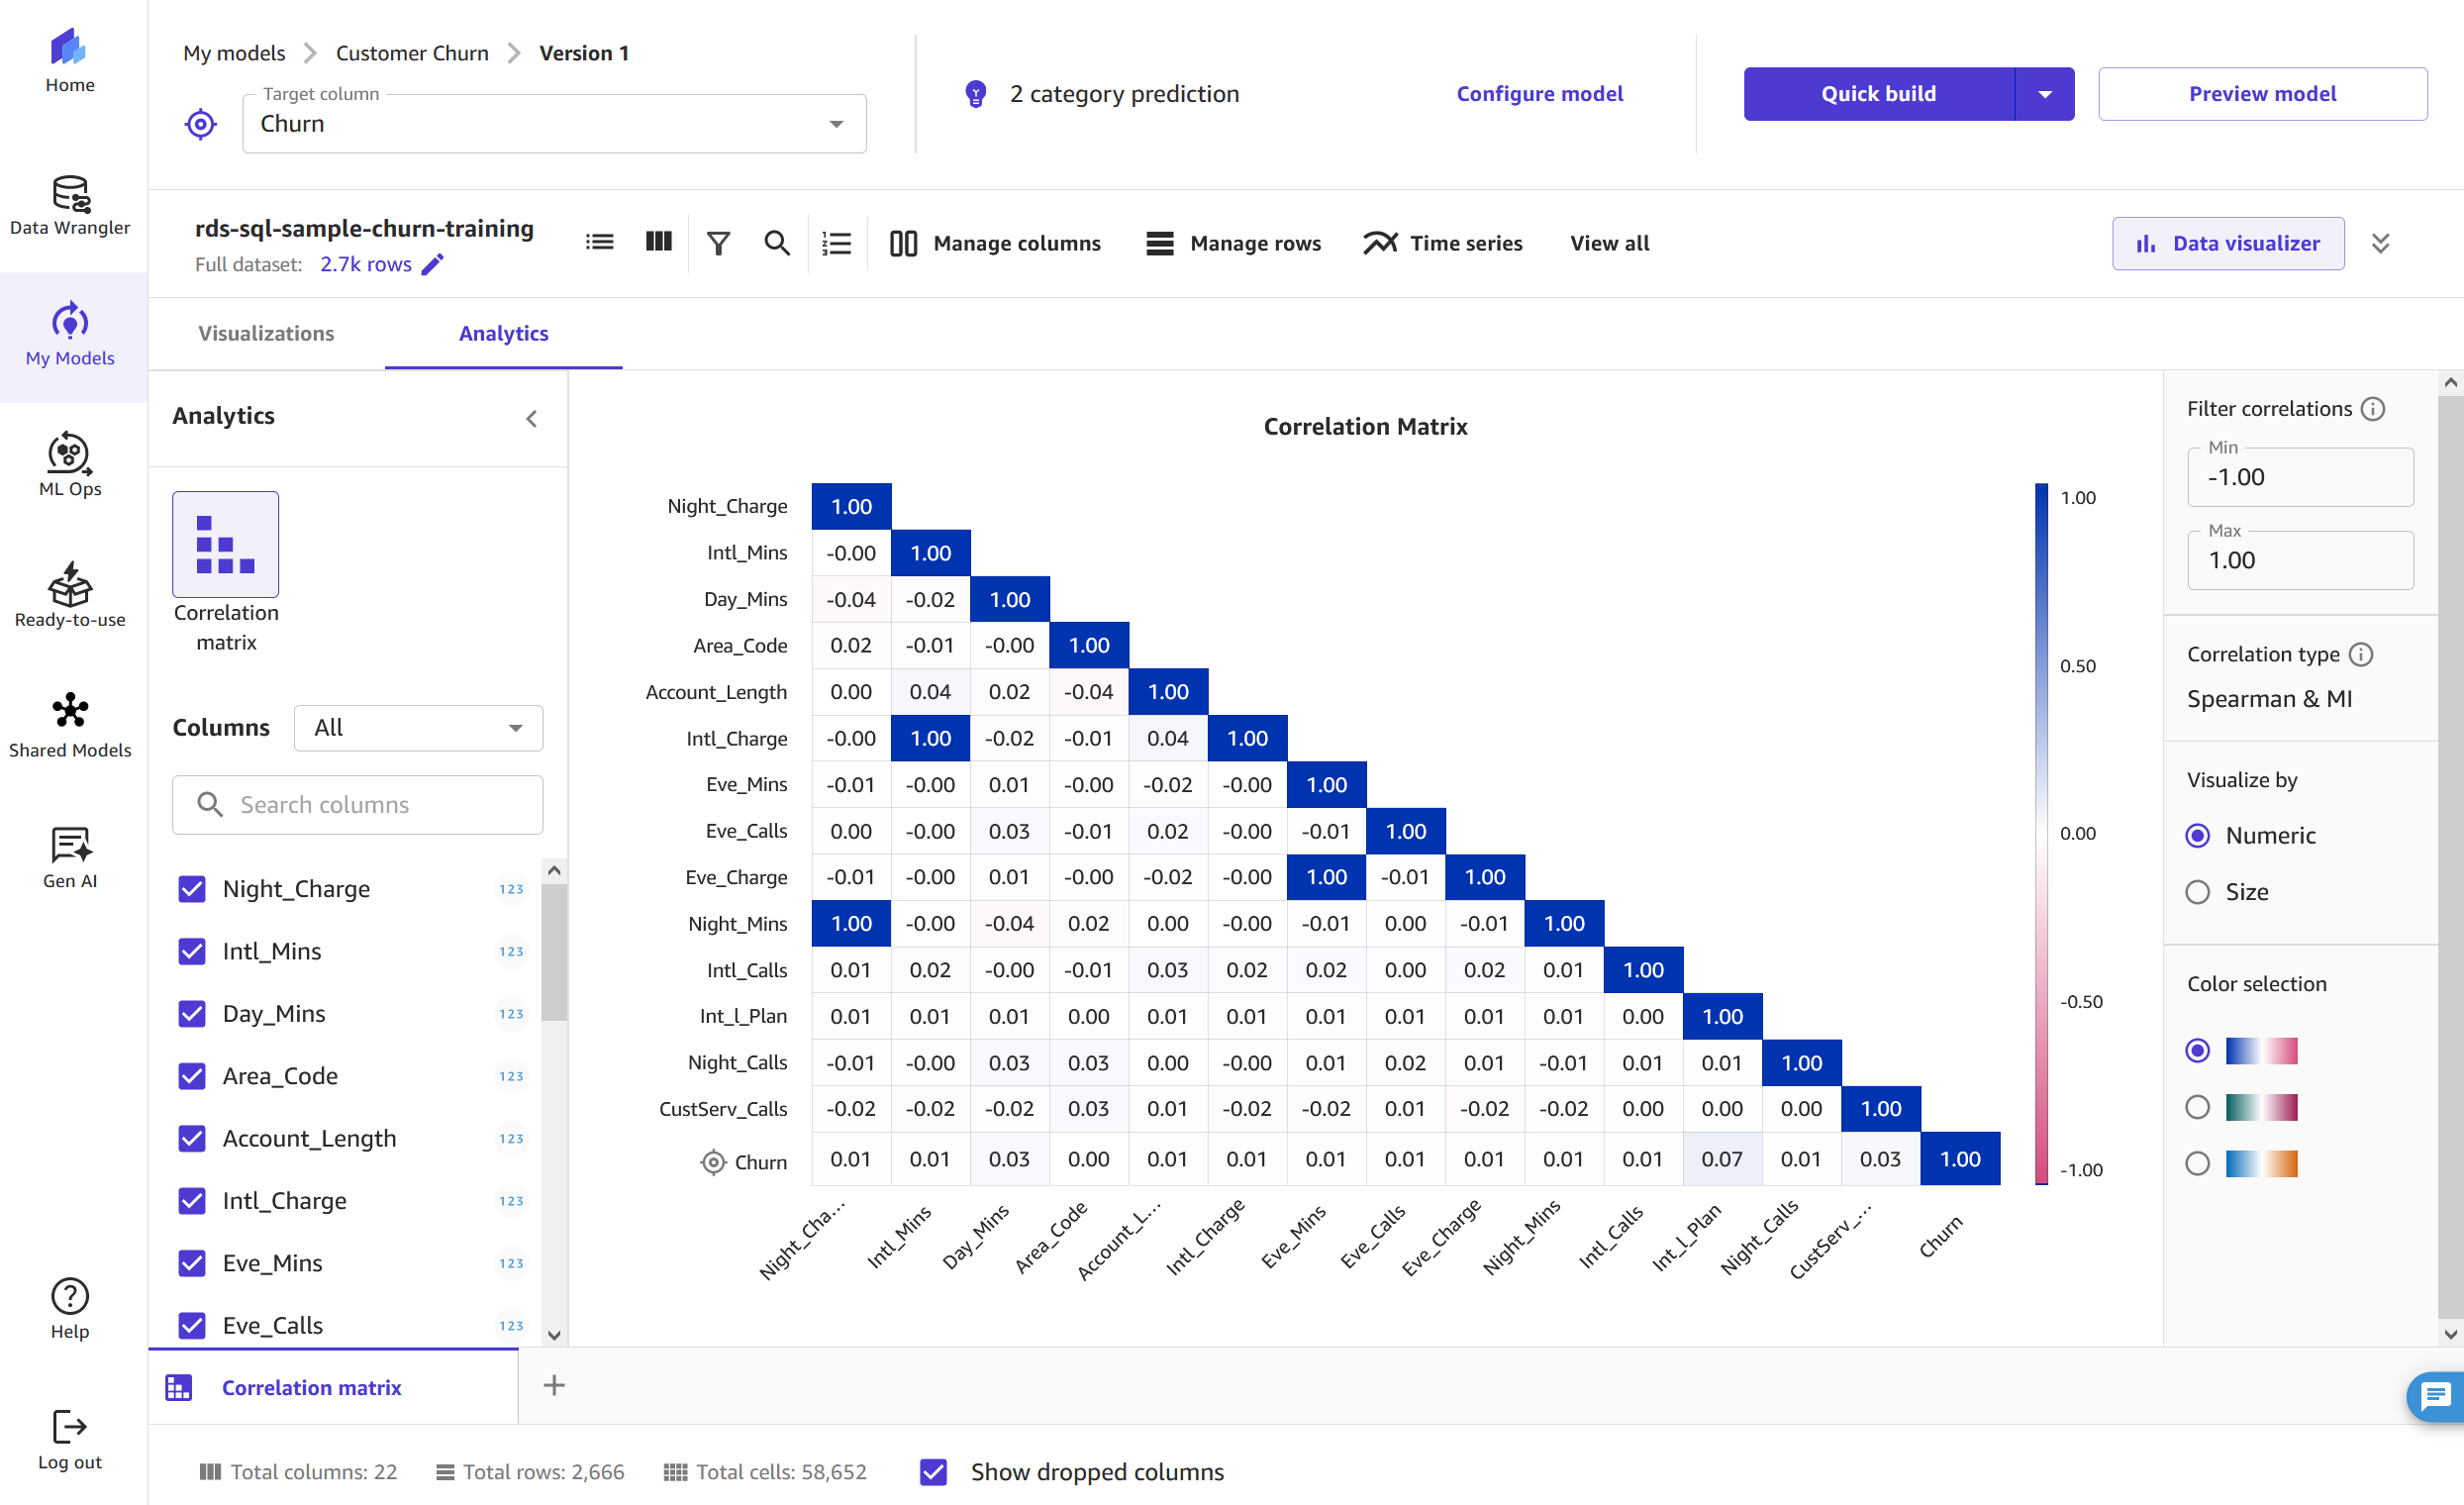Viewport: 2464px width, 1505px height.
Task: Open the Target column dropdown
Action: pyautogui.click(x=554, y=124)
